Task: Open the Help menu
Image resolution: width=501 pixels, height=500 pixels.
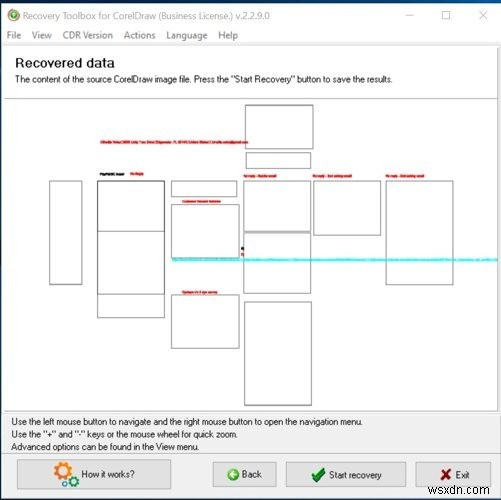Action: (x=228, y=35)
